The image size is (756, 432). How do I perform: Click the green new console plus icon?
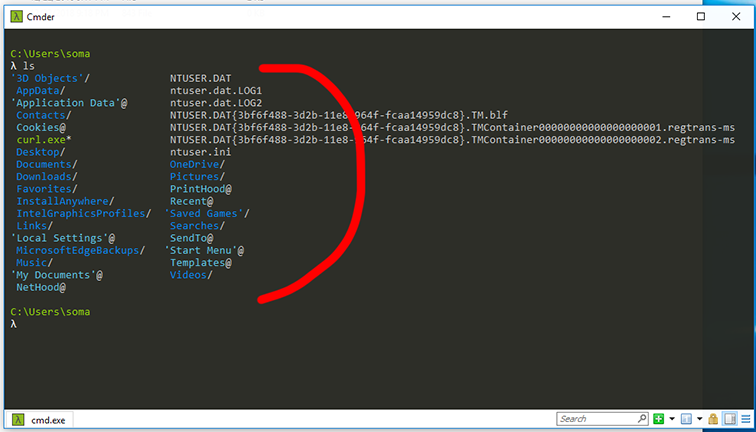(x=658, y=418)
